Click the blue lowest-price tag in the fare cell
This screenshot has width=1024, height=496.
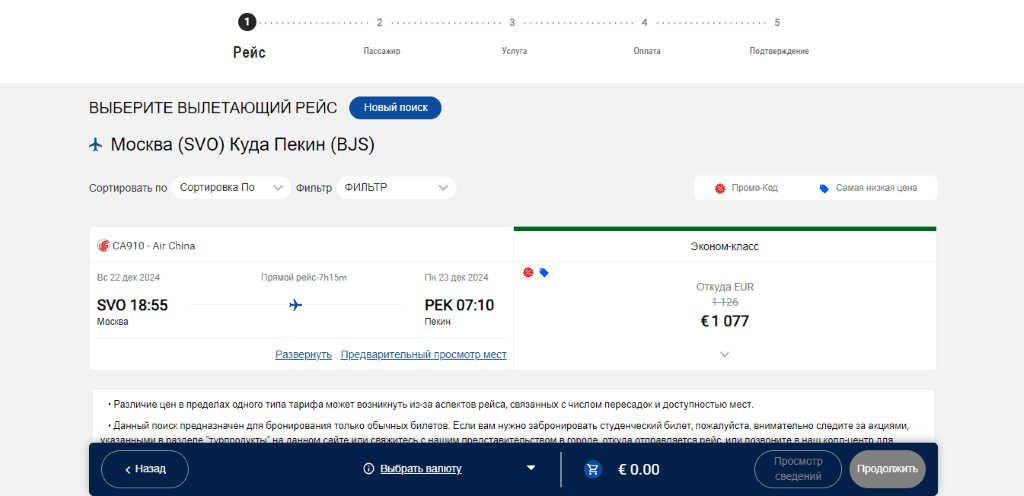tap(543, 273)
